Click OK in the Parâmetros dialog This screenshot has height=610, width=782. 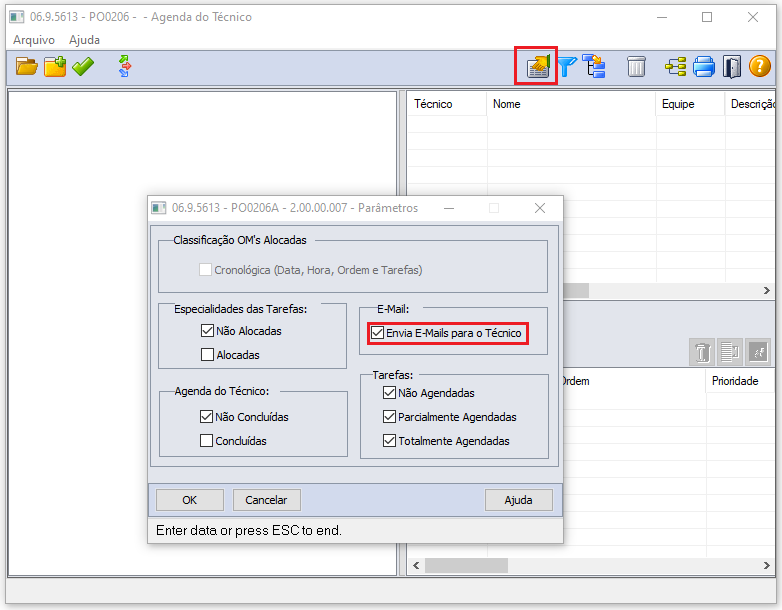190,500
